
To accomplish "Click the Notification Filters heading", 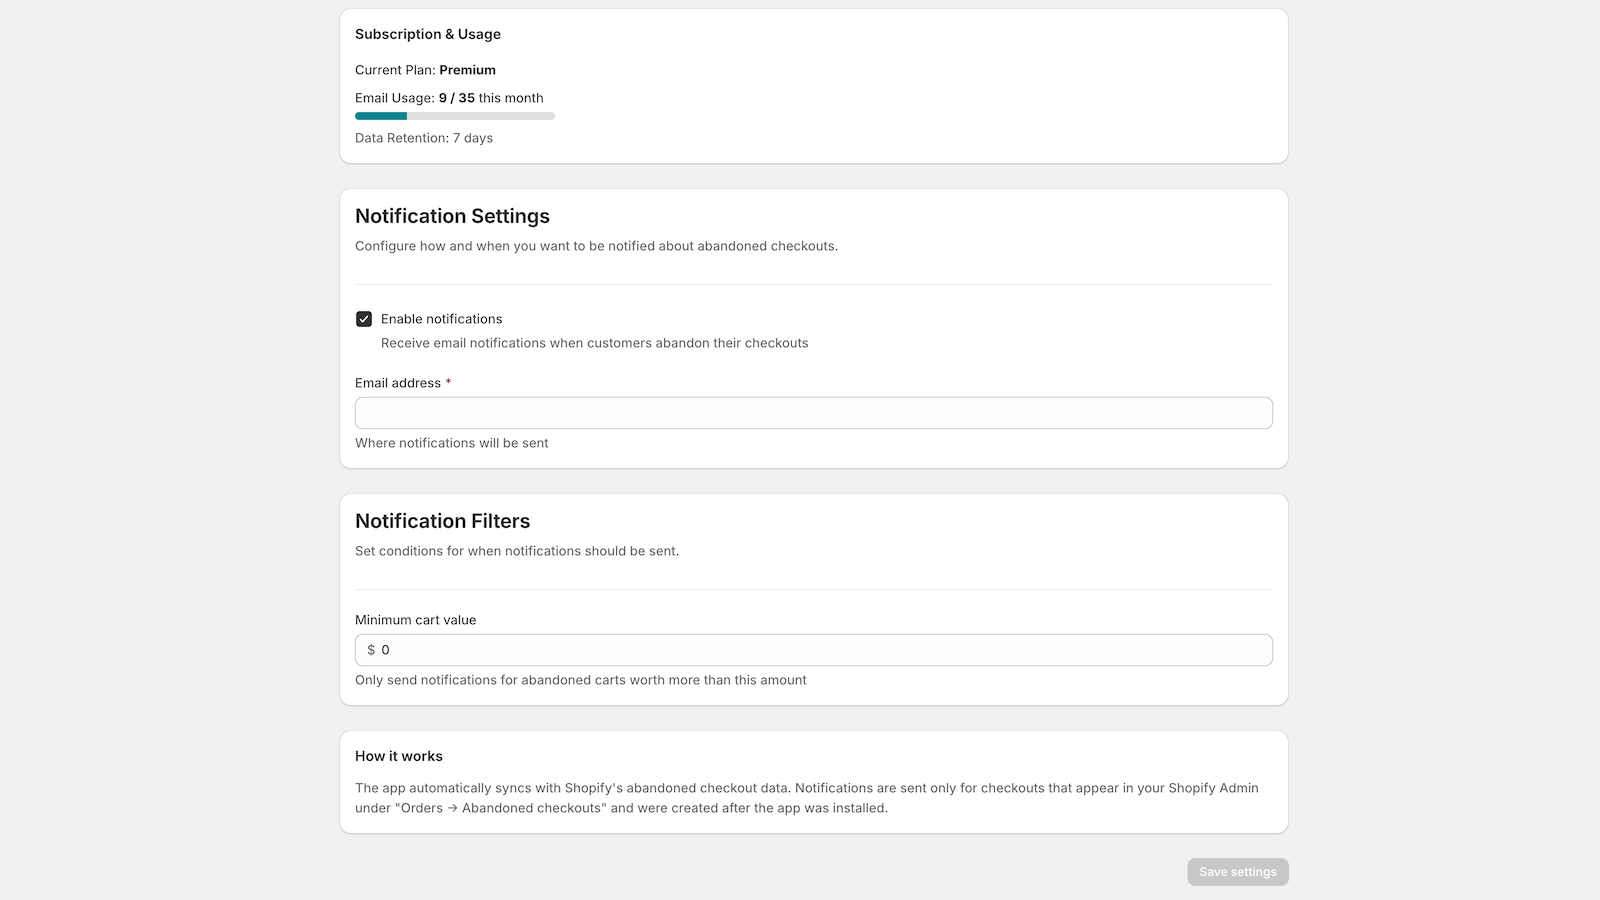I will pyautogui.click(x=442, y=521).
